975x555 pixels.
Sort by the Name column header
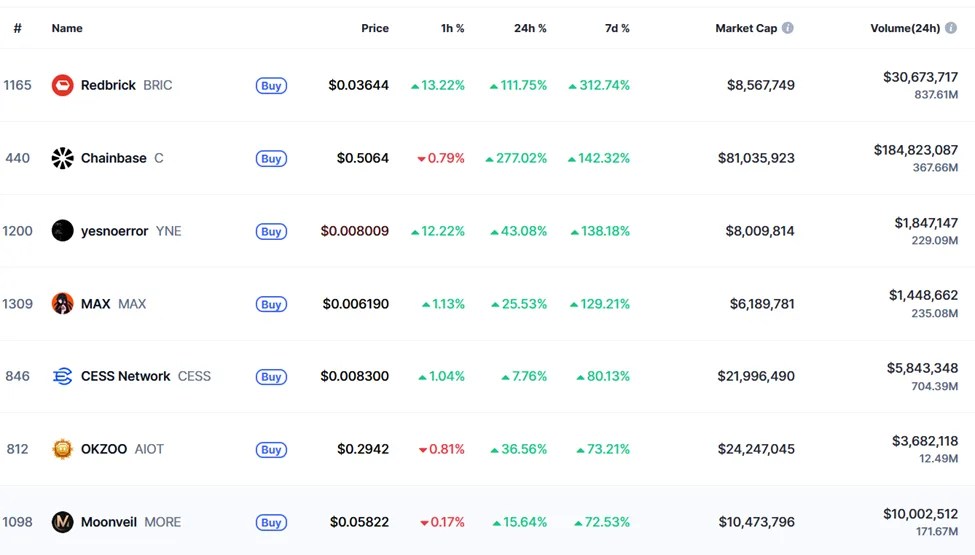67,28
